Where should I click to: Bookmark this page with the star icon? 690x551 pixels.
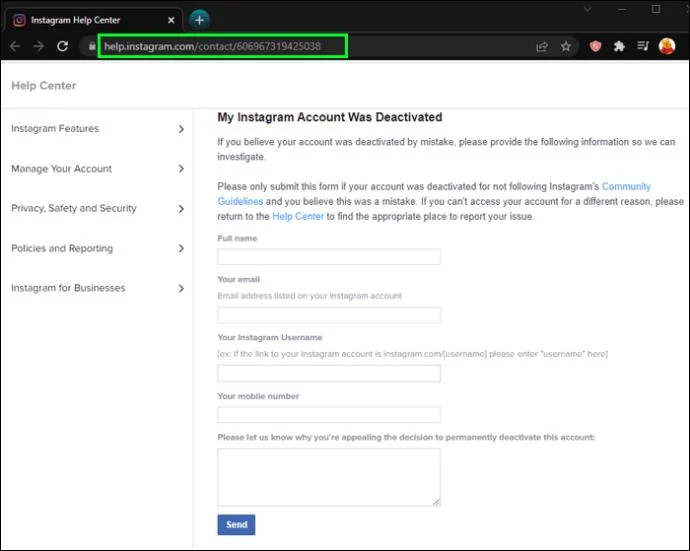click(566, 46)
